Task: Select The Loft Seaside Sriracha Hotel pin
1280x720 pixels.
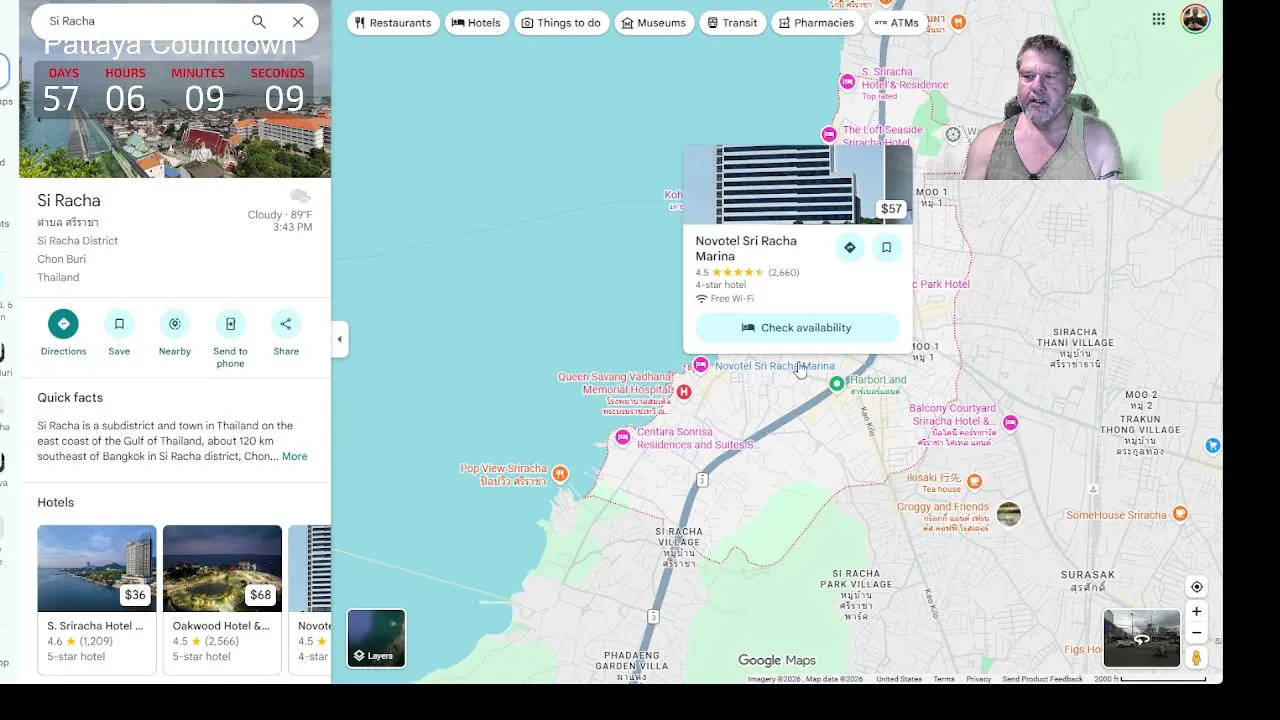Action: 829,134
